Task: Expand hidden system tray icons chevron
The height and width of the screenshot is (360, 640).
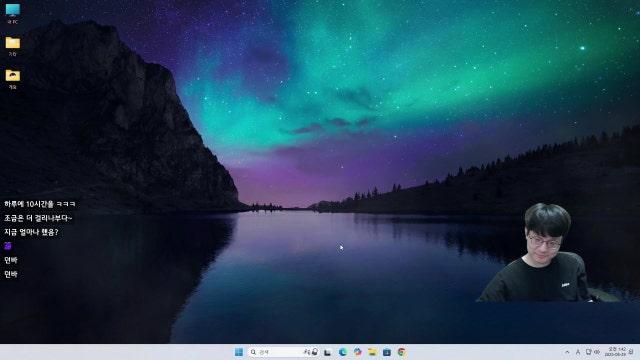Action: (x=567, y=352)
